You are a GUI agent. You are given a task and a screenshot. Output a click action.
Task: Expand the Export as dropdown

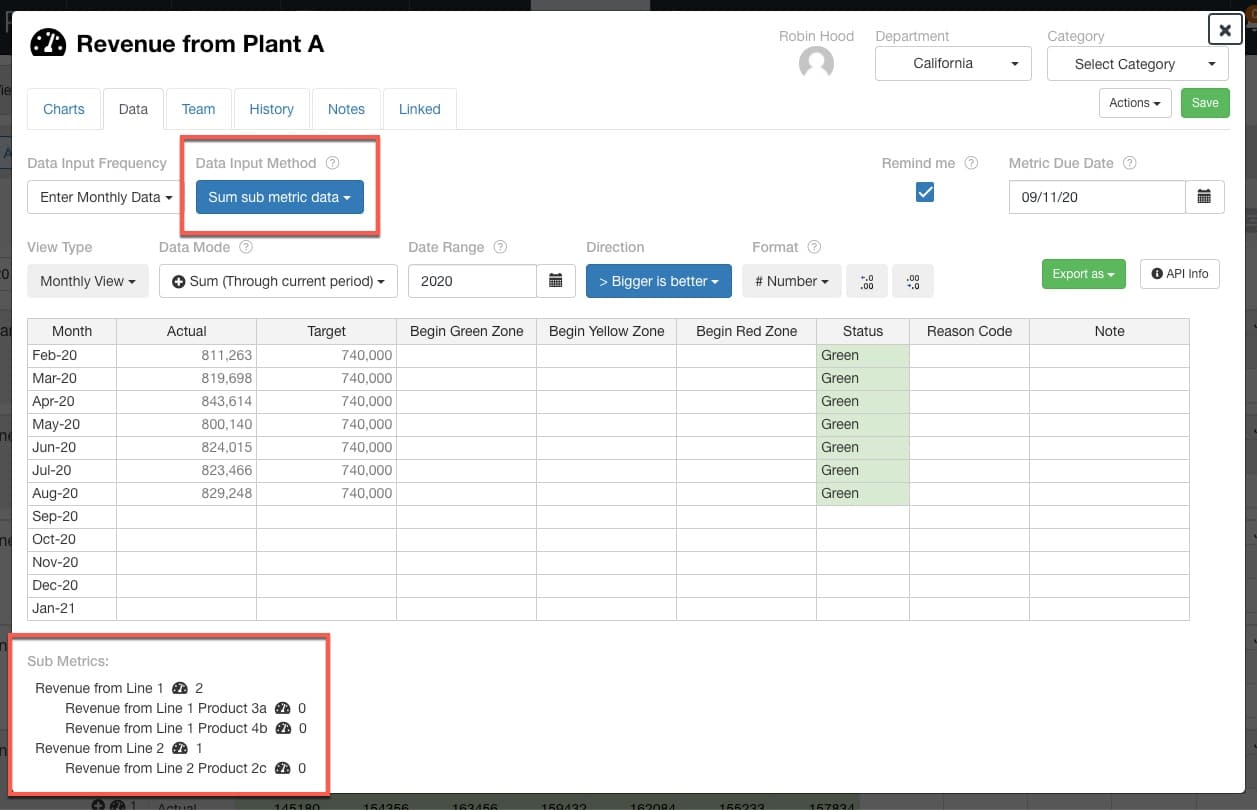click(1084, 274)
